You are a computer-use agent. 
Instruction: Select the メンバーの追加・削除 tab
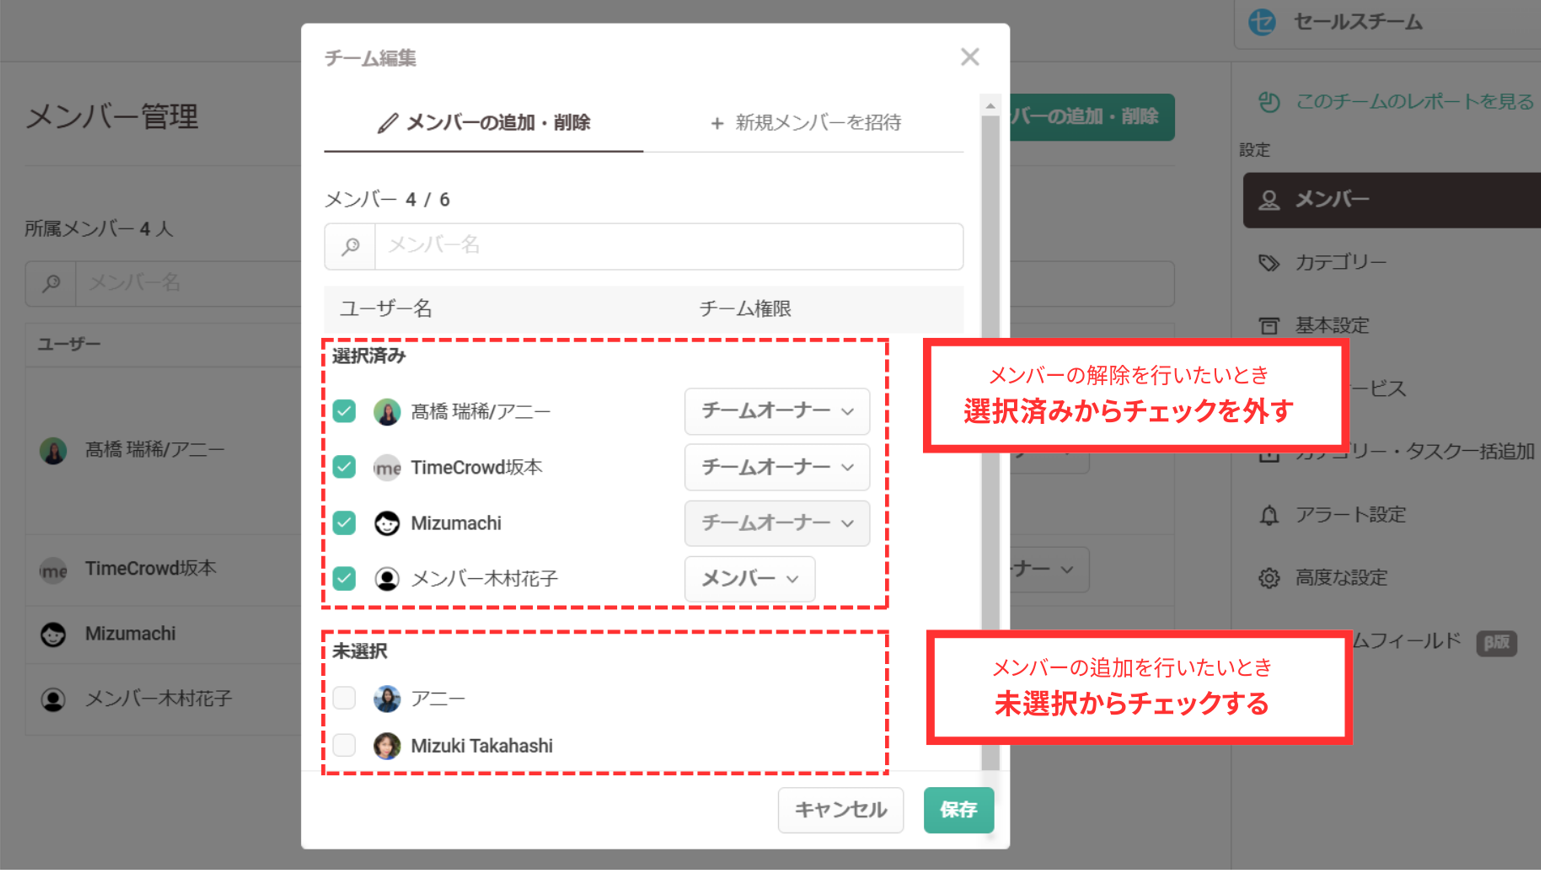click(x=484, y=123)
